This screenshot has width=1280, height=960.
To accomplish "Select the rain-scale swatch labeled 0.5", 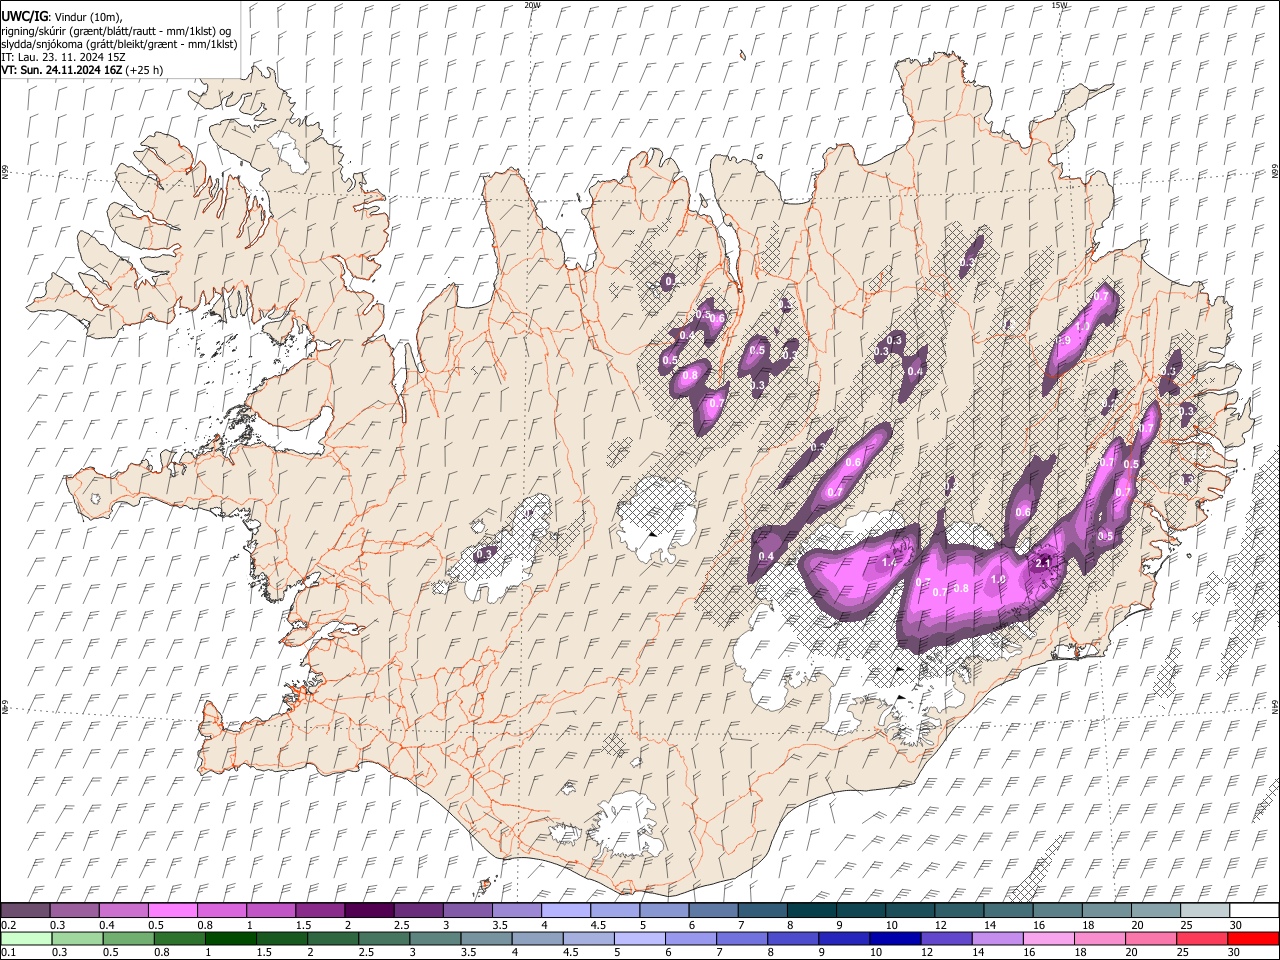I will [128, 938].
